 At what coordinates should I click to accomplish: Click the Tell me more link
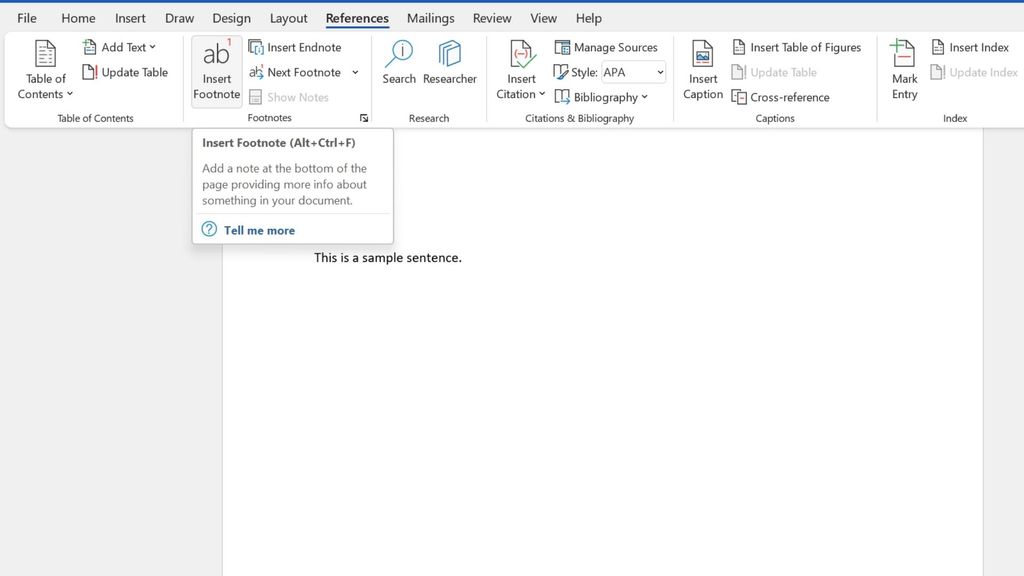tap(258, 230)
